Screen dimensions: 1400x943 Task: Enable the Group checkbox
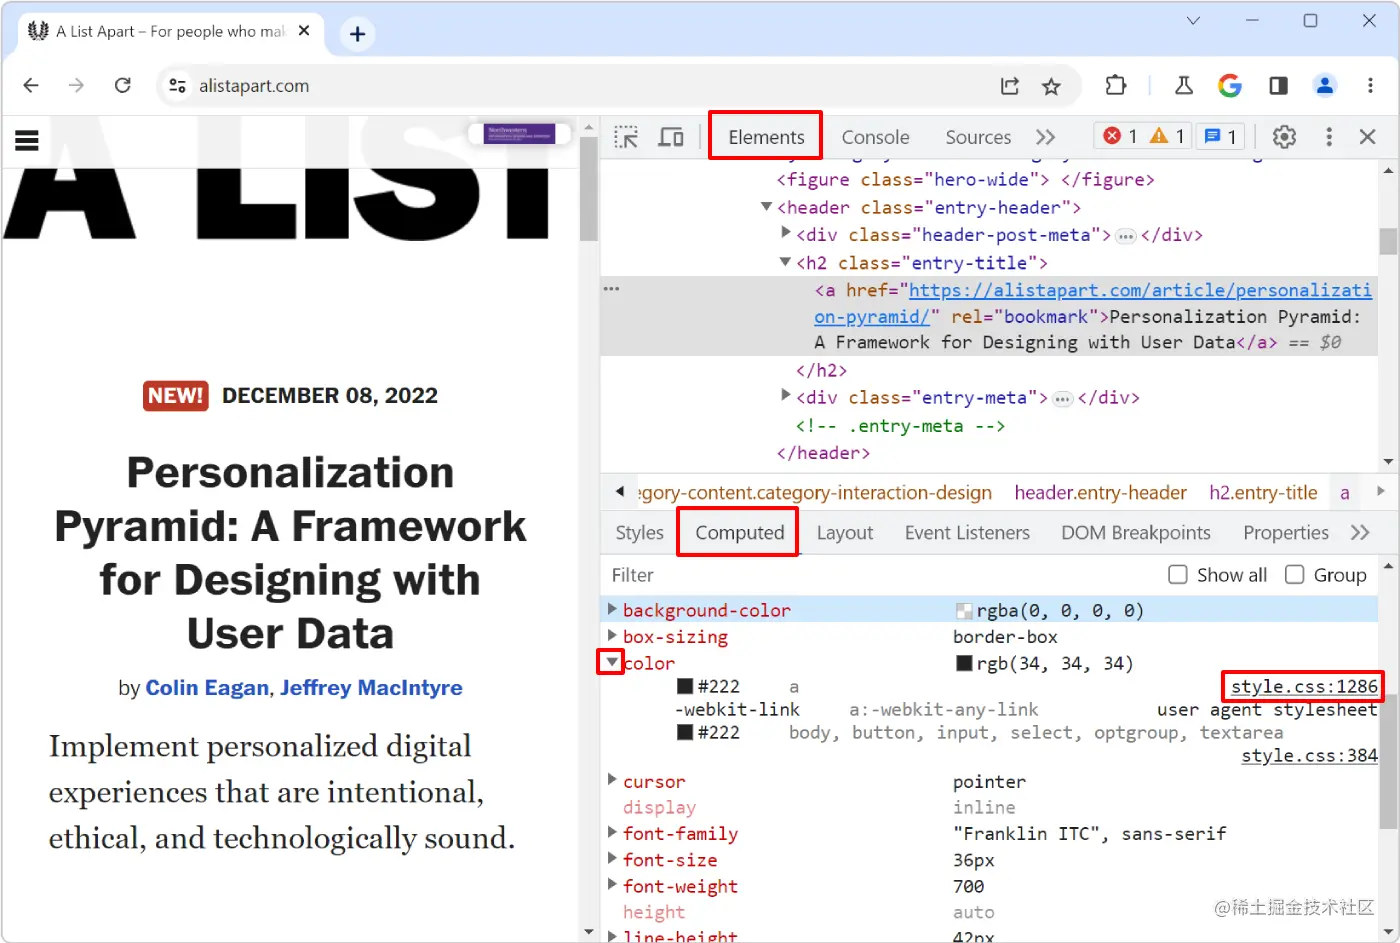tap(1294, 575)
